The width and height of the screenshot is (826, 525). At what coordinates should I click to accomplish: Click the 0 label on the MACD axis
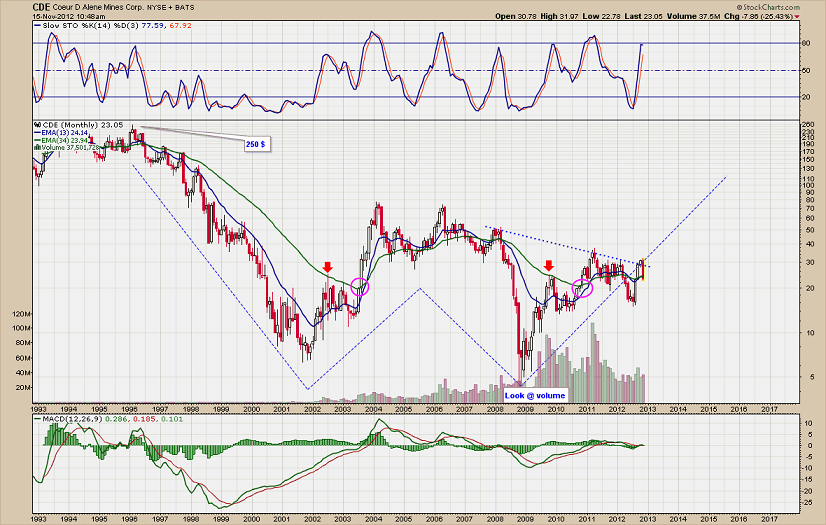tap(809, 445)
